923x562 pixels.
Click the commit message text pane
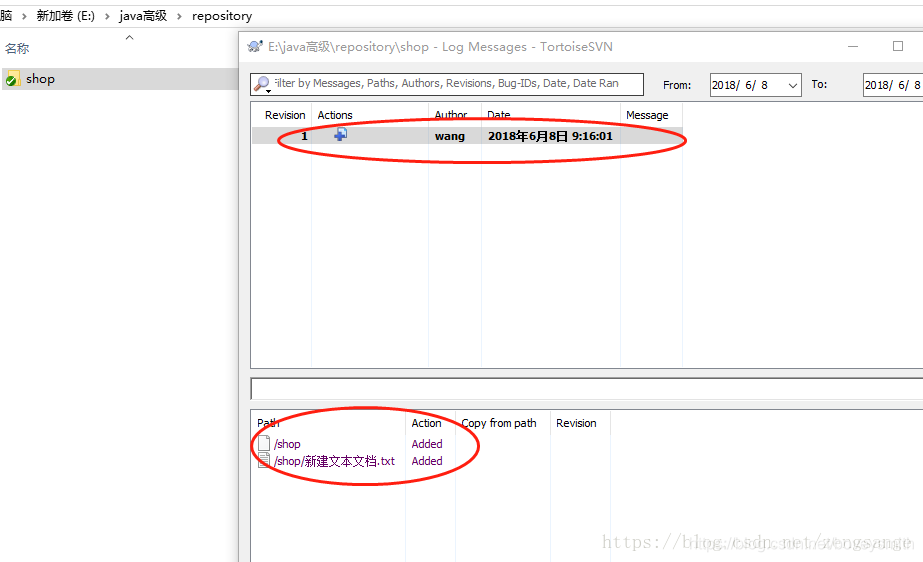click(586, 389)
